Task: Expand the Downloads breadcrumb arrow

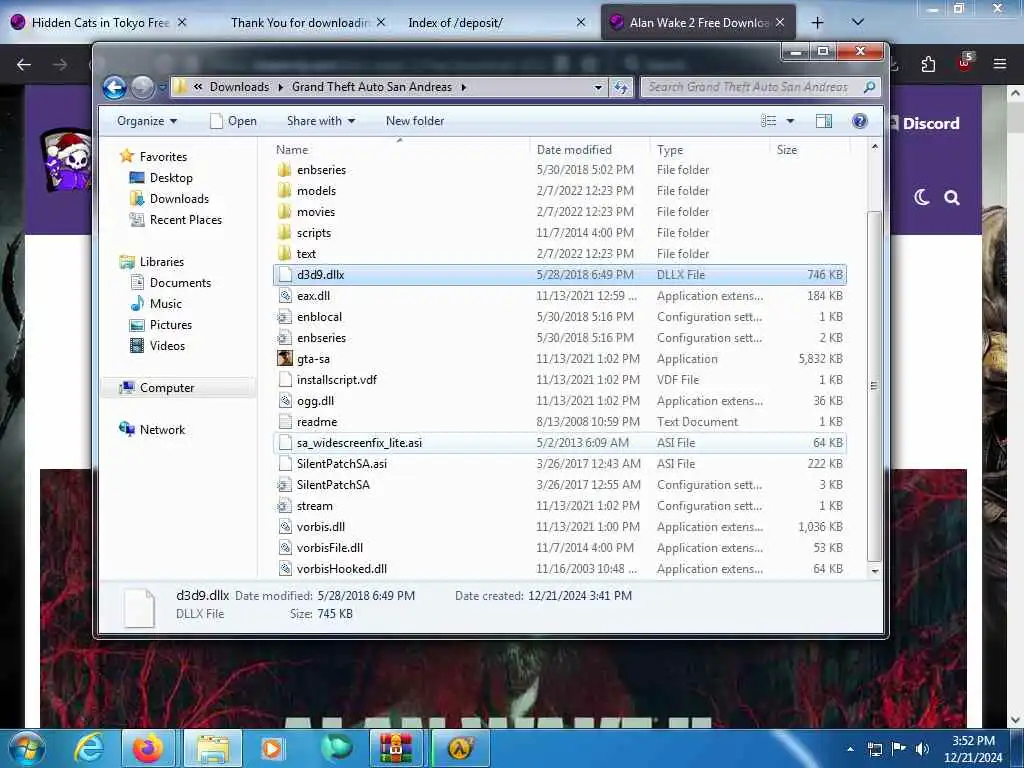Action: (x=280, y=87)
